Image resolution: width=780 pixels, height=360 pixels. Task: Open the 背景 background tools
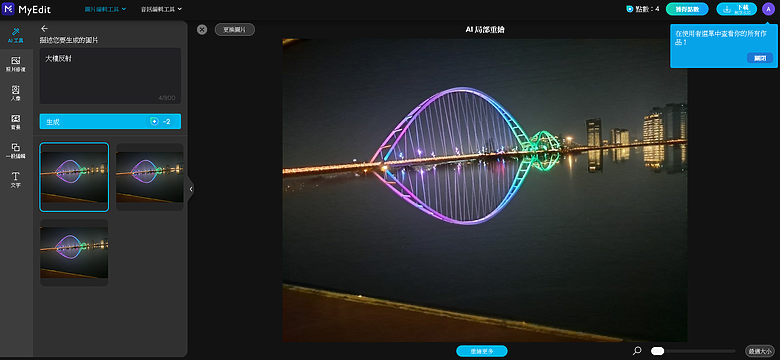tap(15, 122)
